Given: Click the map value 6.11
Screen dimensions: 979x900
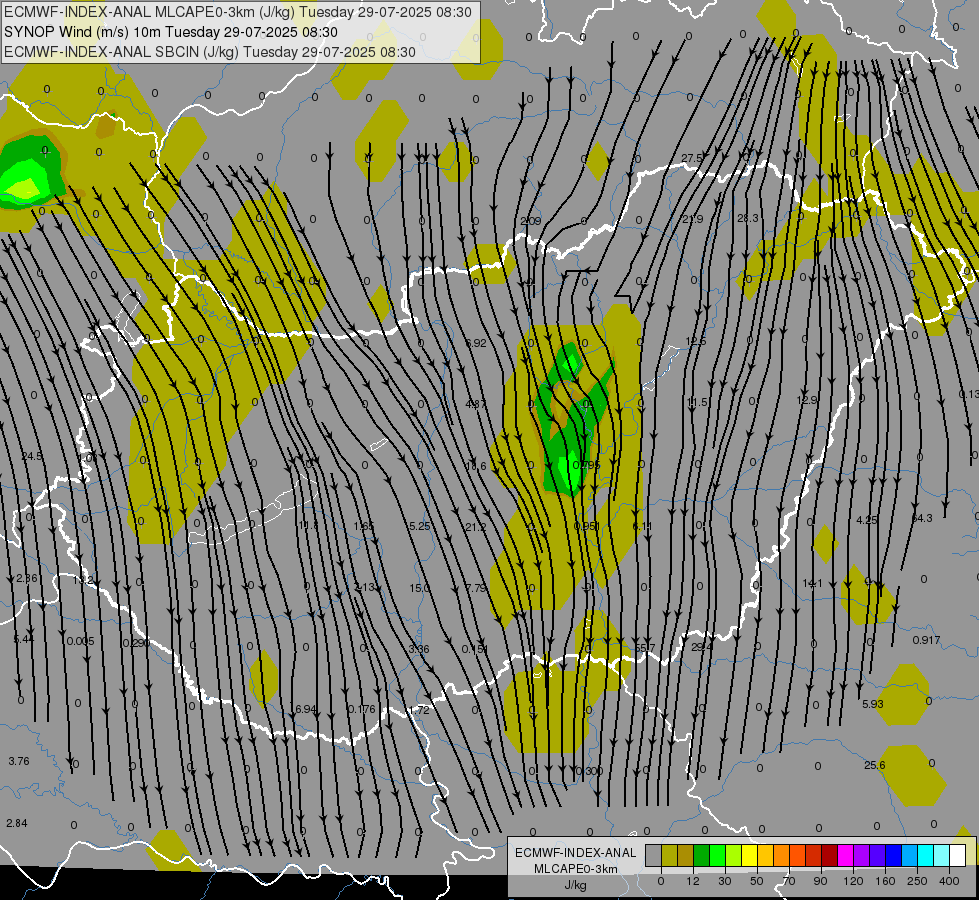Looking at the screenshot, I should click(x=642, y=527).
